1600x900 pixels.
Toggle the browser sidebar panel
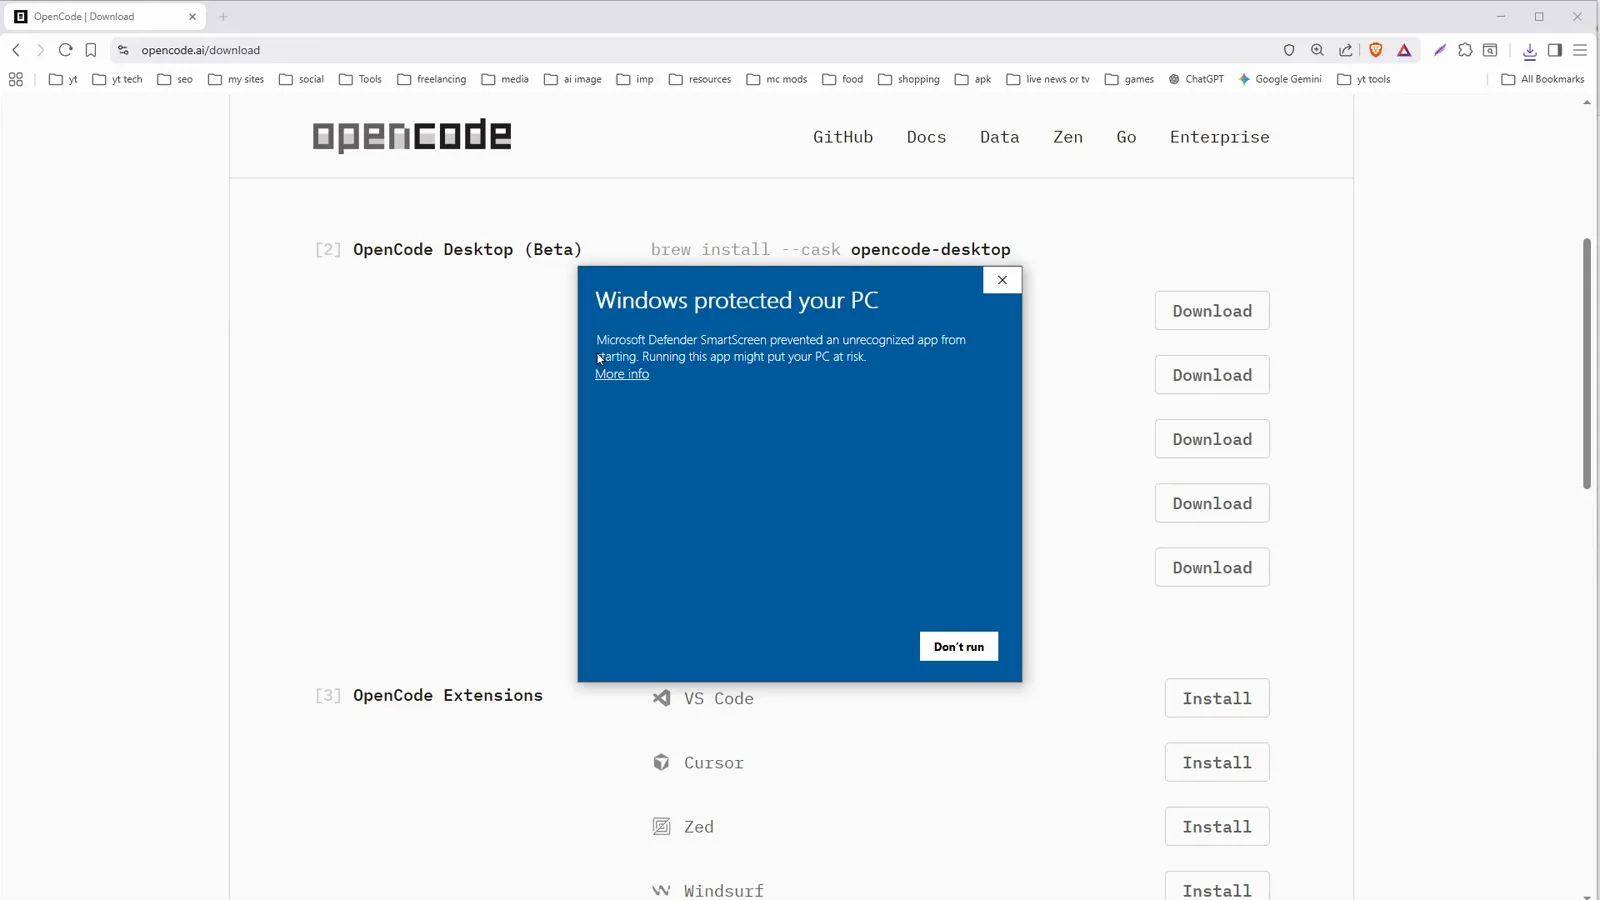1555,50
